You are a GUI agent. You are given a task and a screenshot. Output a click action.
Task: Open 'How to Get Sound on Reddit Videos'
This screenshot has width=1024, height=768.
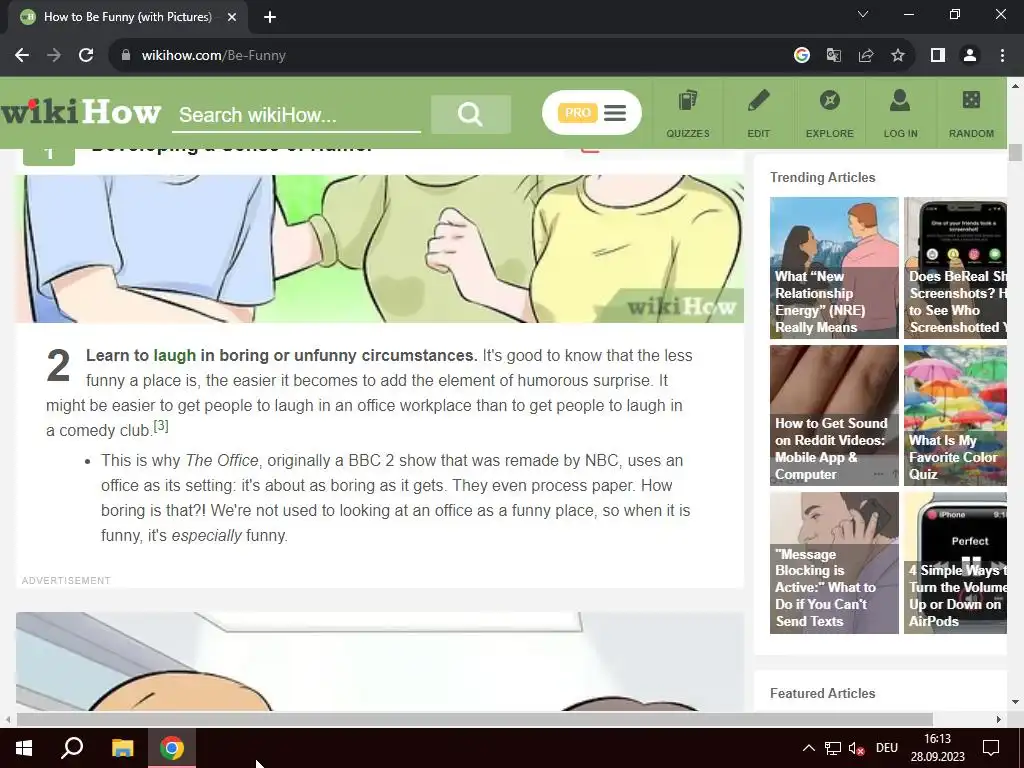pyautogui.click(x=834, y=415)
